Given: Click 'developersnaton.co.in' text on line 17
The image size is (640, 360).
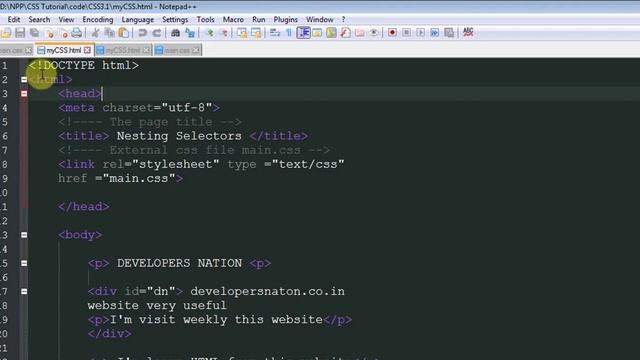Looking at the screenshot, I should coord(267,291).
